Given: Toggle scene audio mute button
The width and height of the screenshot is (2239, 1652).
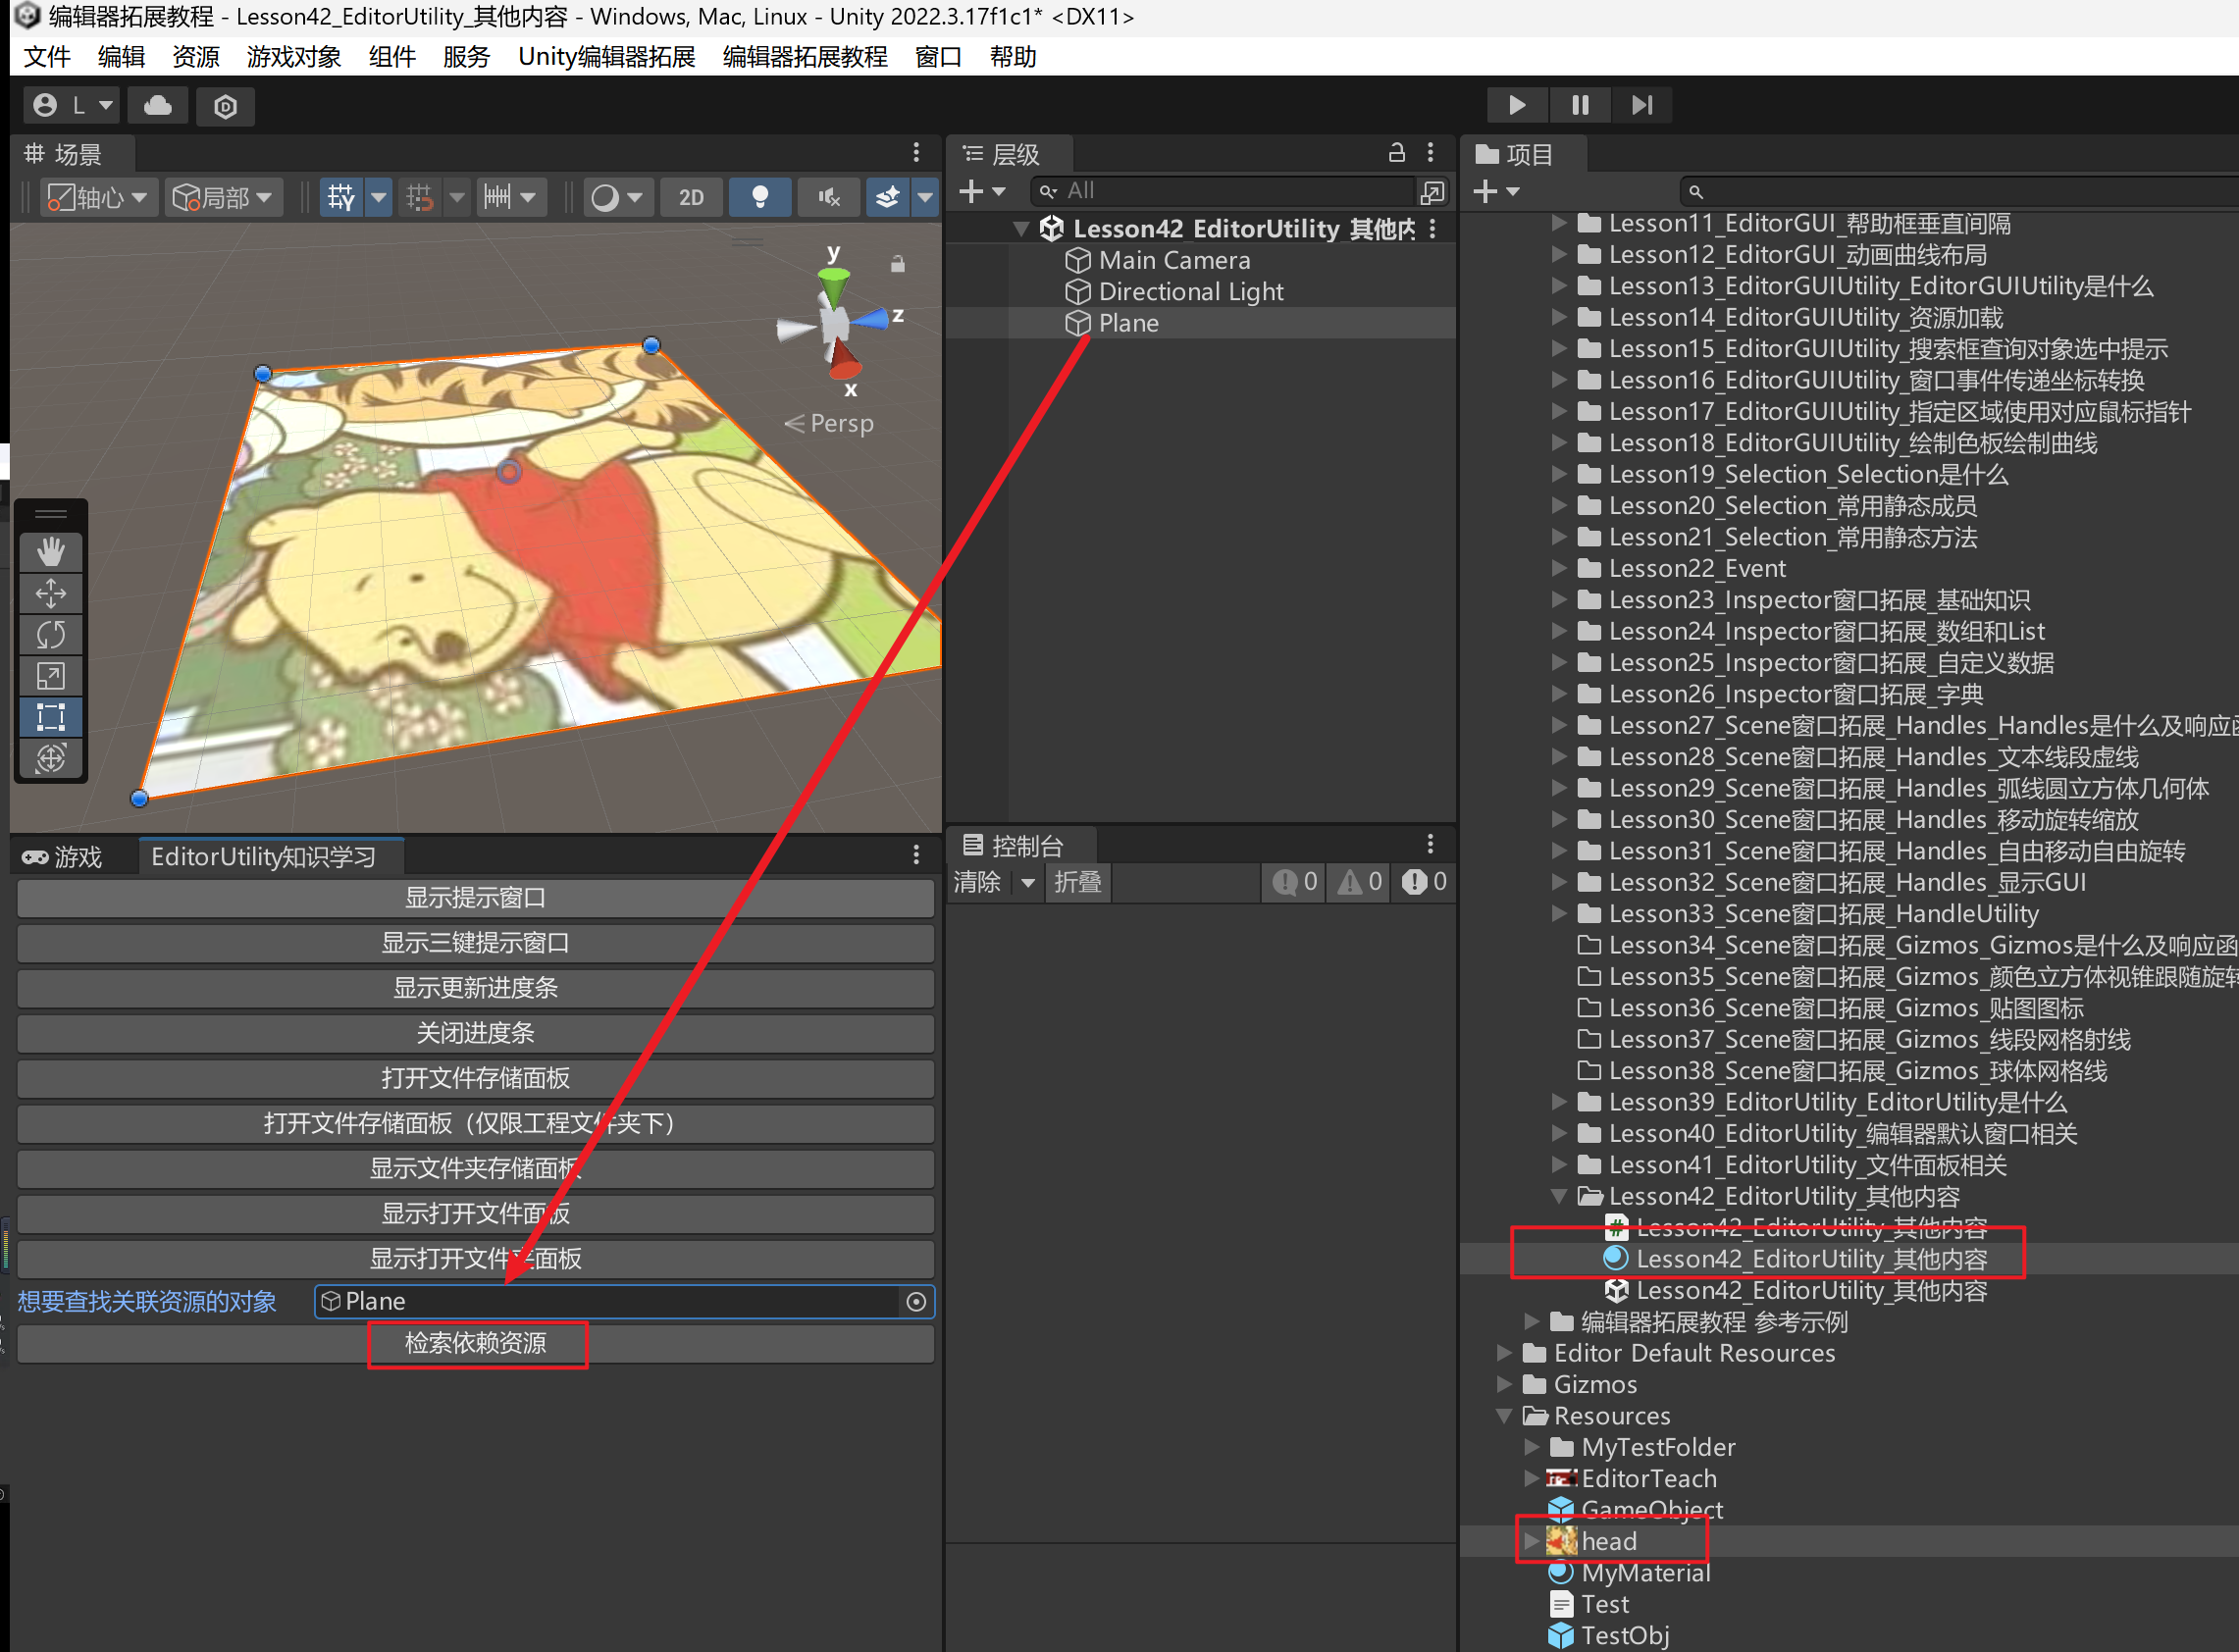Looking at the screenshot, I should point(828,197).
